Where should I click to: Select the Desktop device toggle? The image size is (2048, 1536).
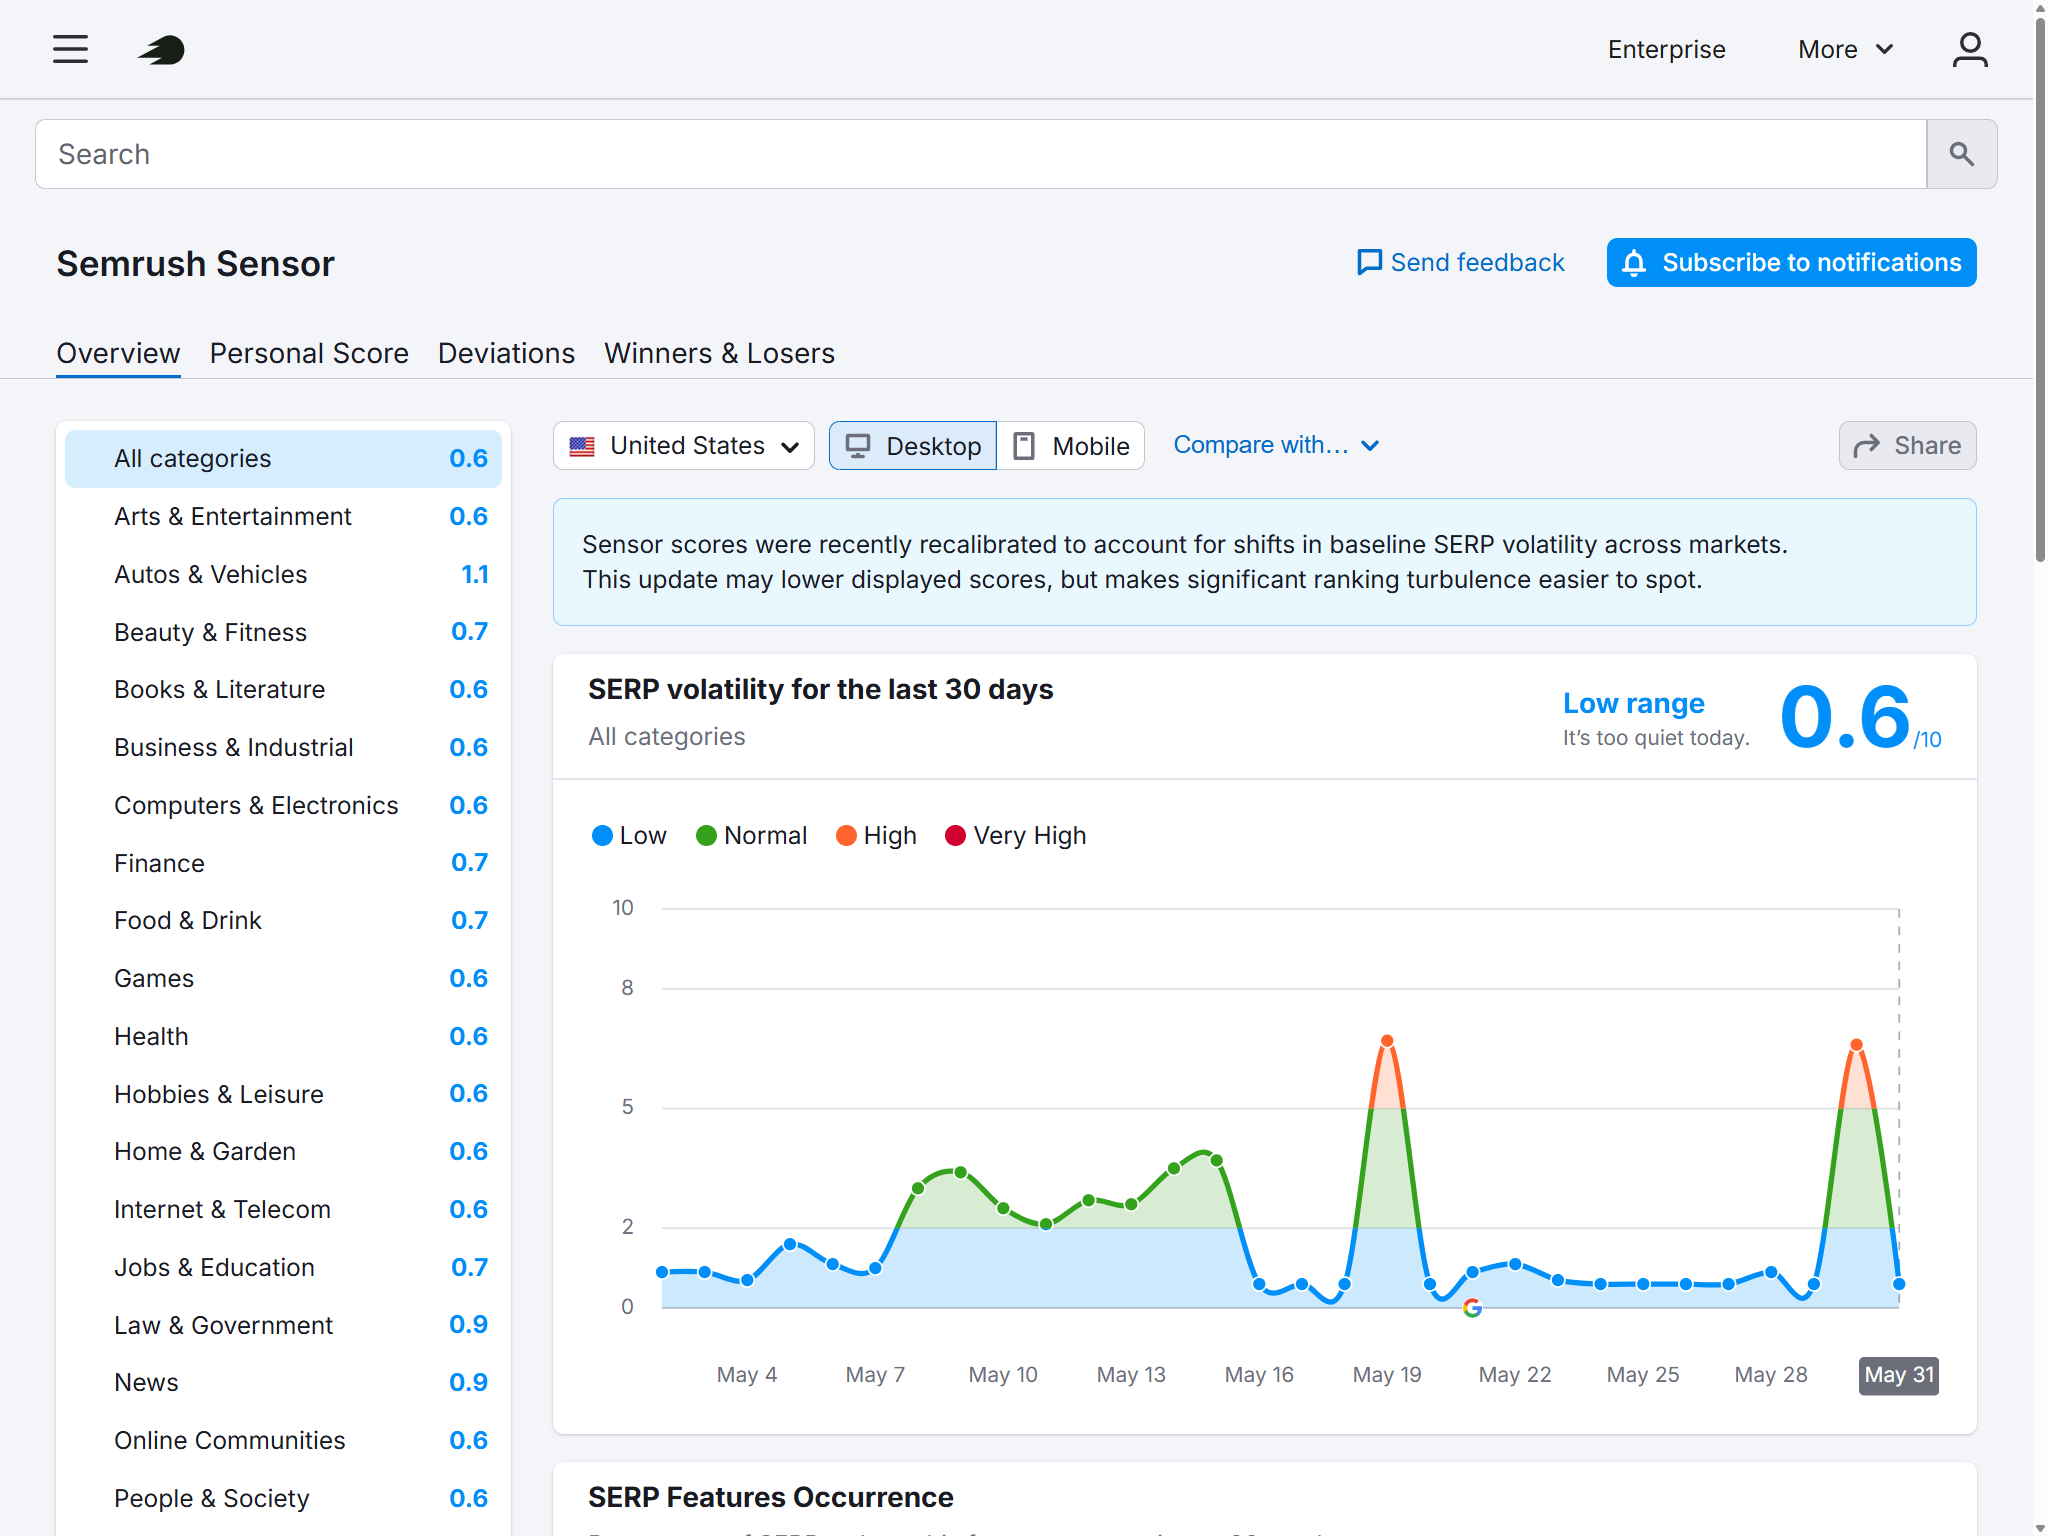[x=913, y=445]
